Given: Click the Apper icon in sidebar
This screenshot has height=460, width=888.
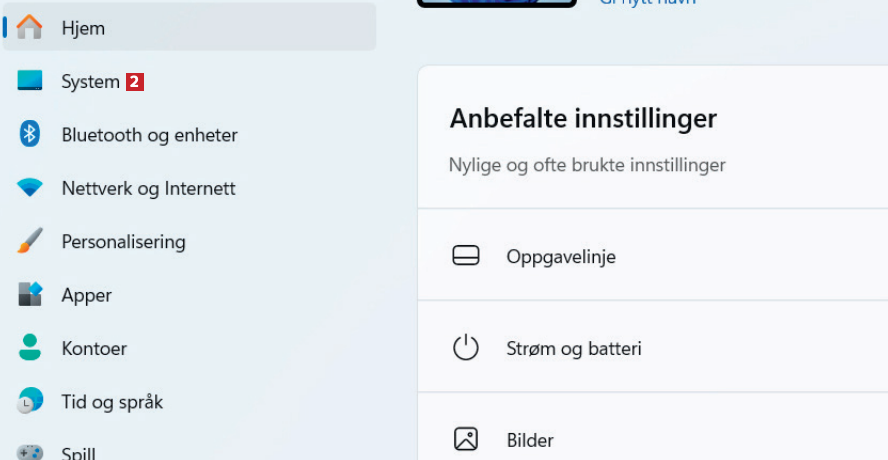Looking at the screenshot, I should (30, 295).
